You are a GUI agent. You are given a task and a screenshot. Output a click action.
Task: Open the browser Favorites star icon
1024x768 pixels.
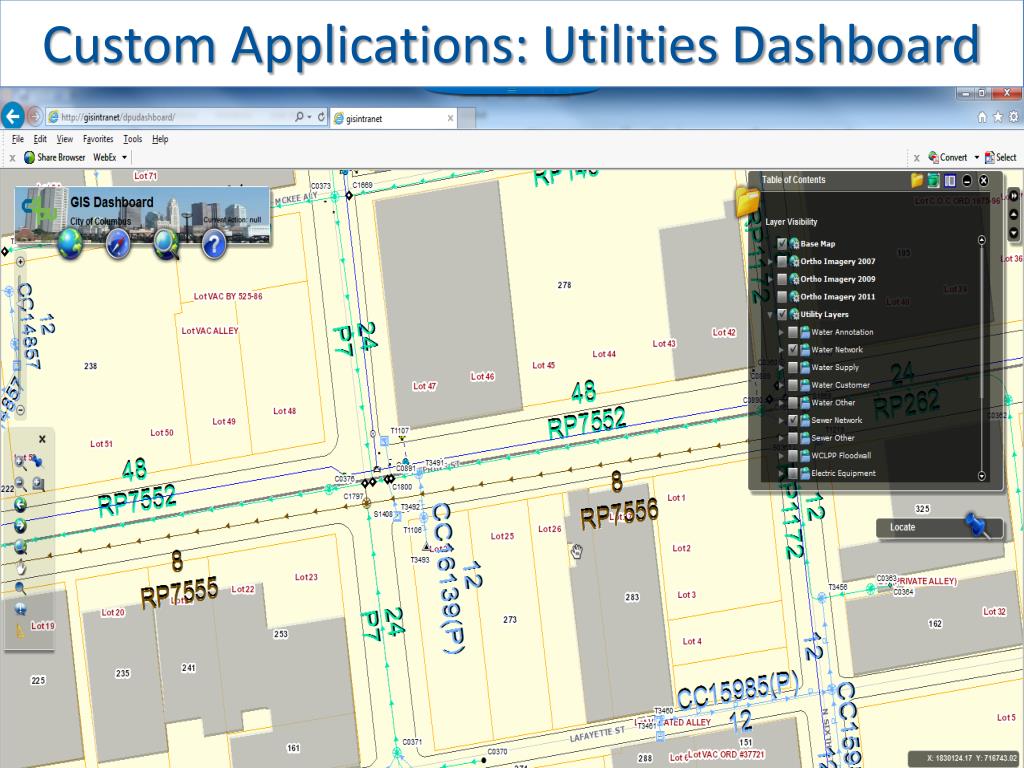tap(998, 117)
